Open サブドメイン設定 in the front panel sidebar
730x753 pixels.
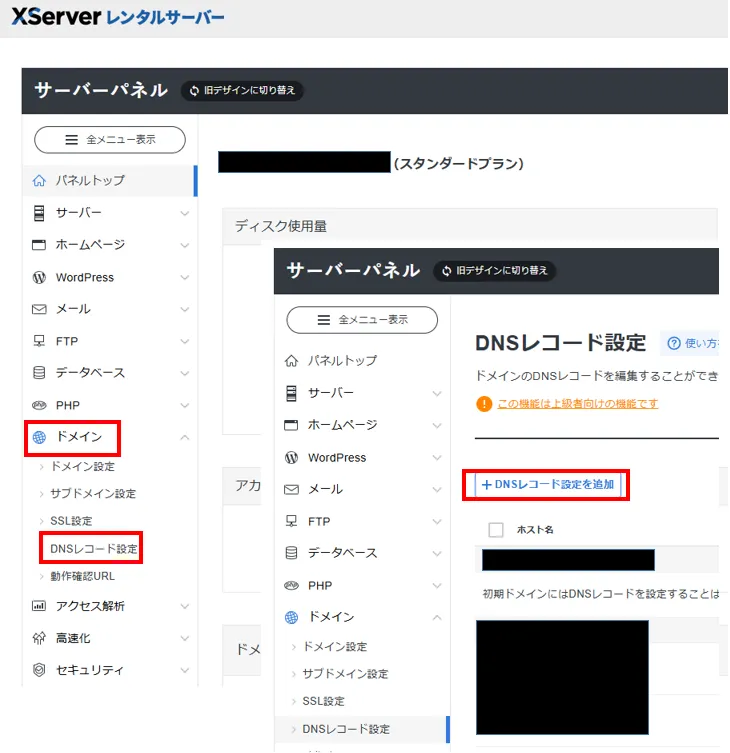click(x=345, y=674)
